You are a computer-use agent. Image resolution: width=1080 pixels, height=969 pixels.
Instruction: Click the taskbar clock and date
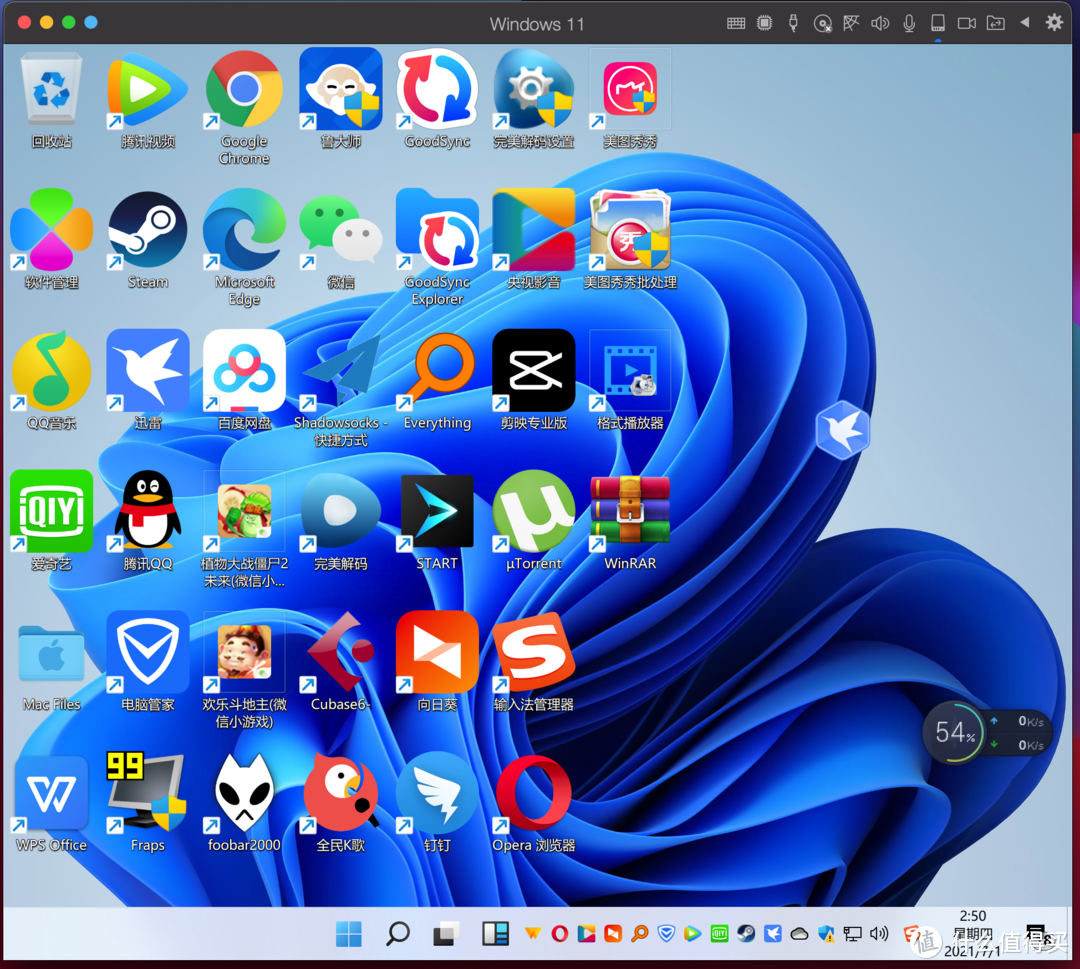(972, 933)
